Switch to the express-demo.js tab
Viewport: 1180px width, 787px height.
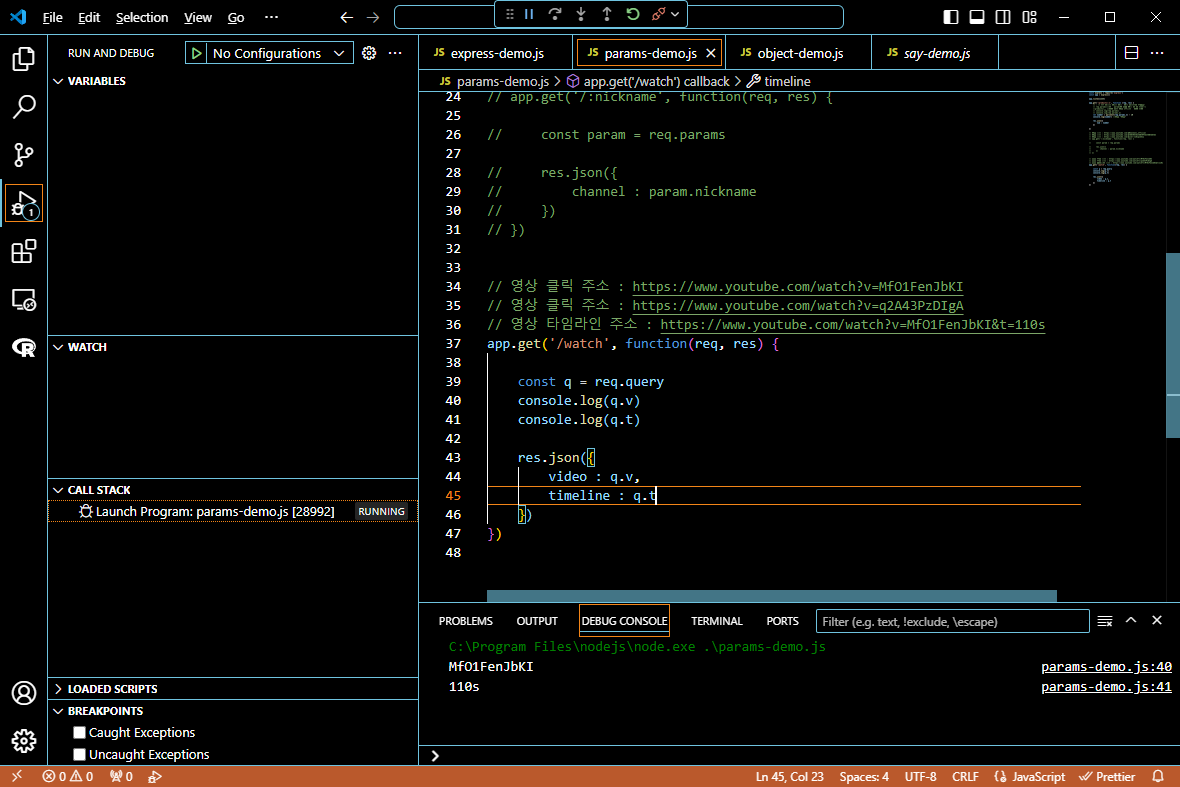[x=496, y=53]
